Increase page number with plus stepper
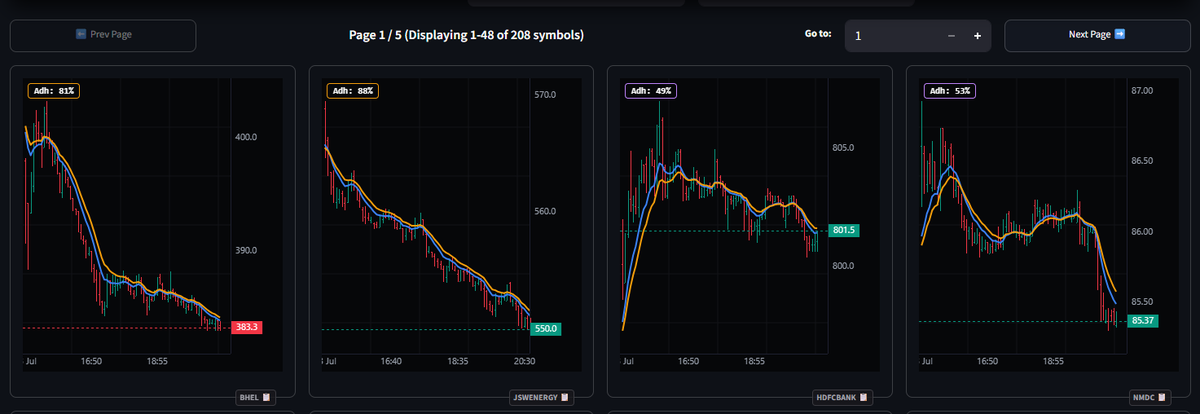This screenshot has height=414, width=1200. tap(977, 36)
